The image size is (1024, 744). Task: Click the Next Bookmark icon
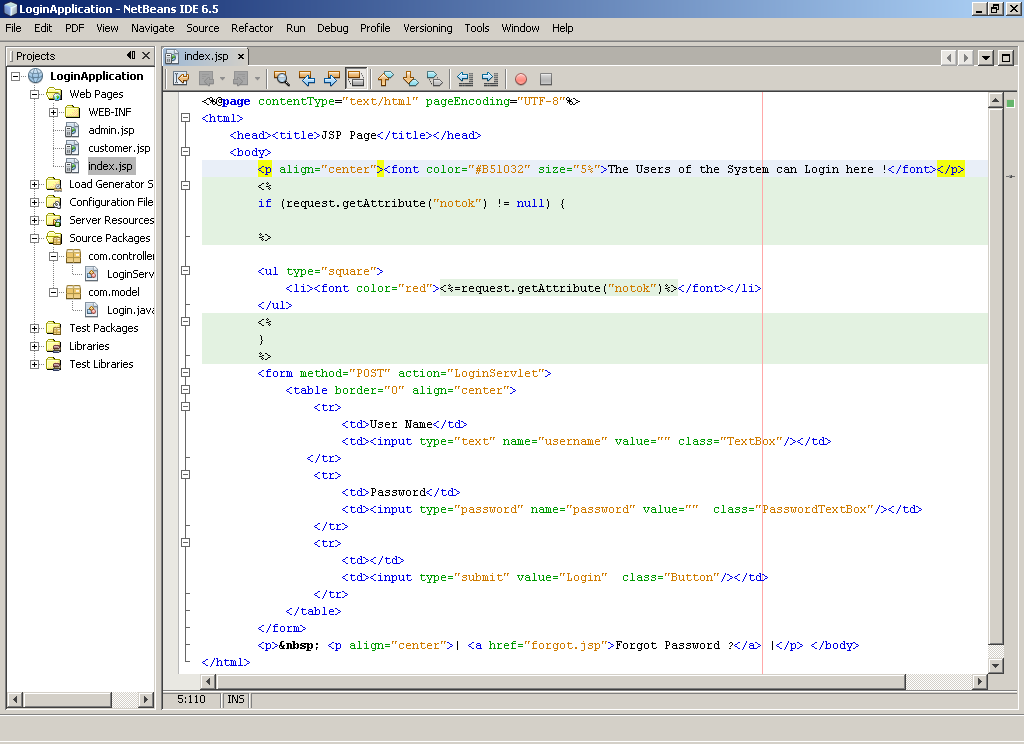[x=410, y=78]
